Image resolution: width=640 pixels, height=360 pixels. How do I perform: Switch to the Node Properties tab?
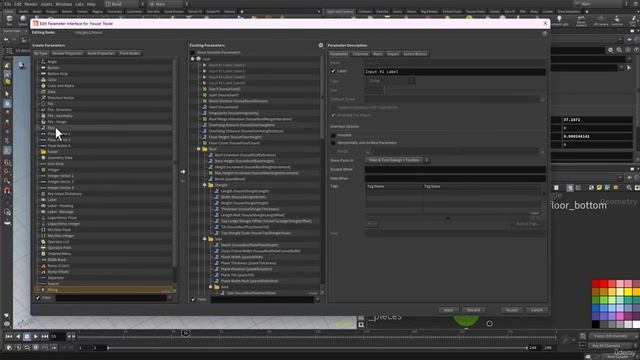pos(101,53)
